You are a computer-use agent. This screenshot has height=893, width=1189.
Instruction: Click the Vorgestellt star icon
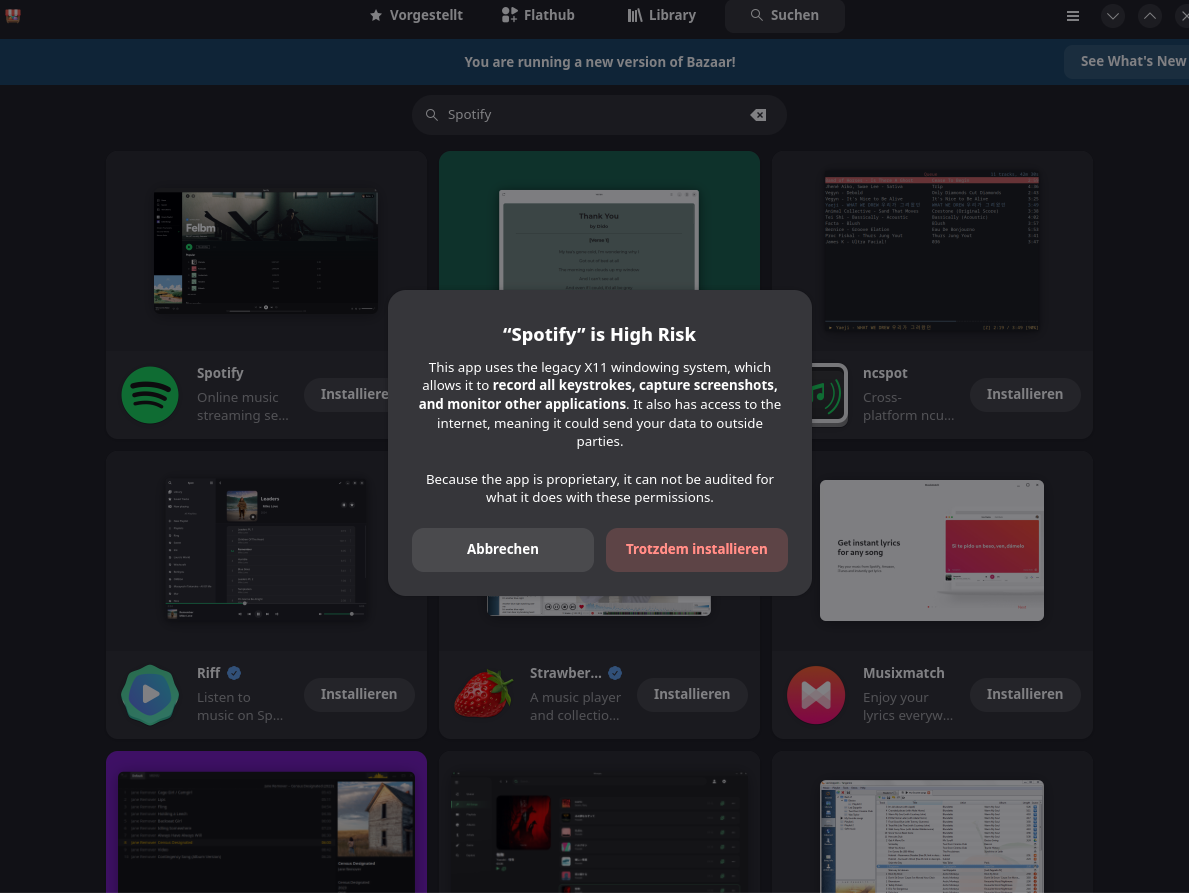[375, 15]
